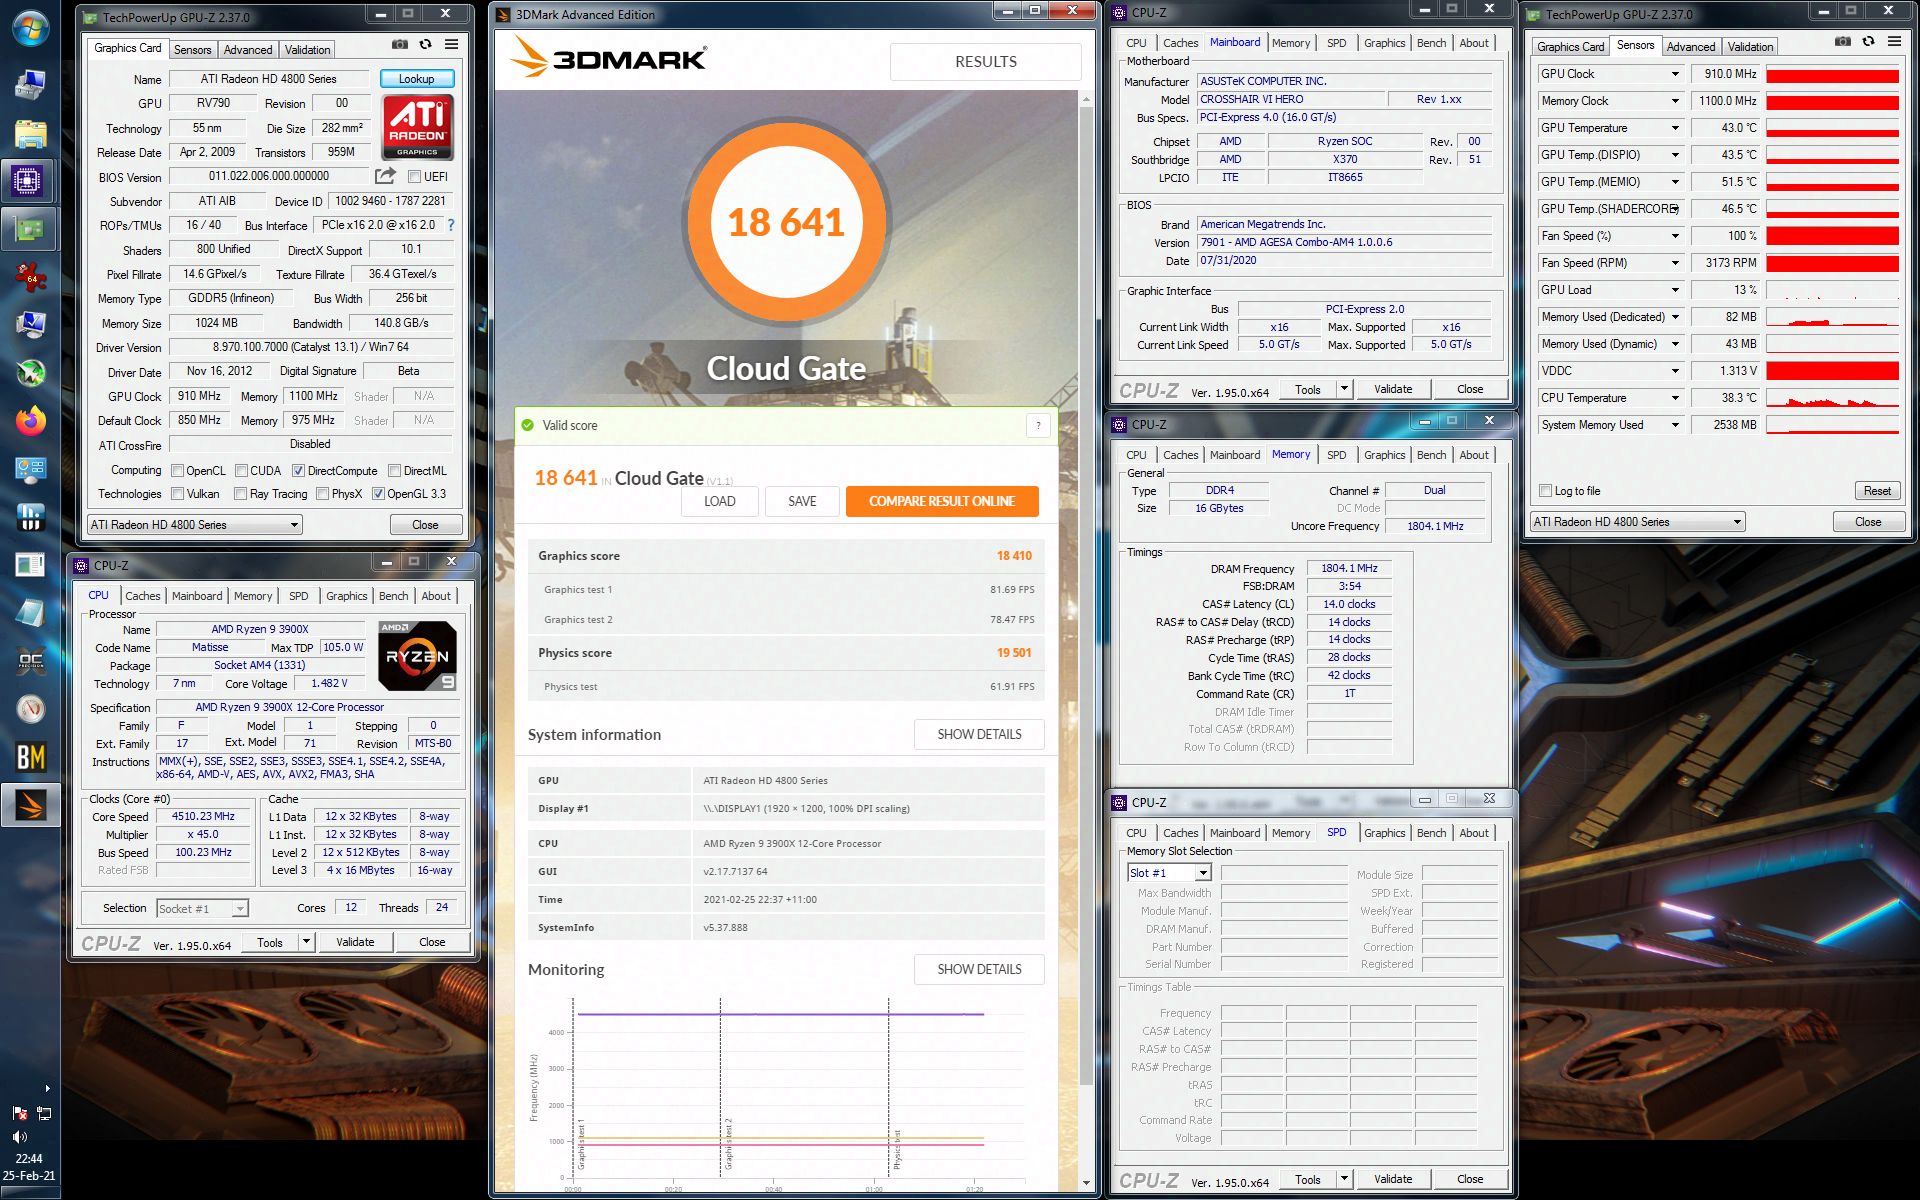
Task: Click the Bus Interface question mark icon
Action: point(451,225)
